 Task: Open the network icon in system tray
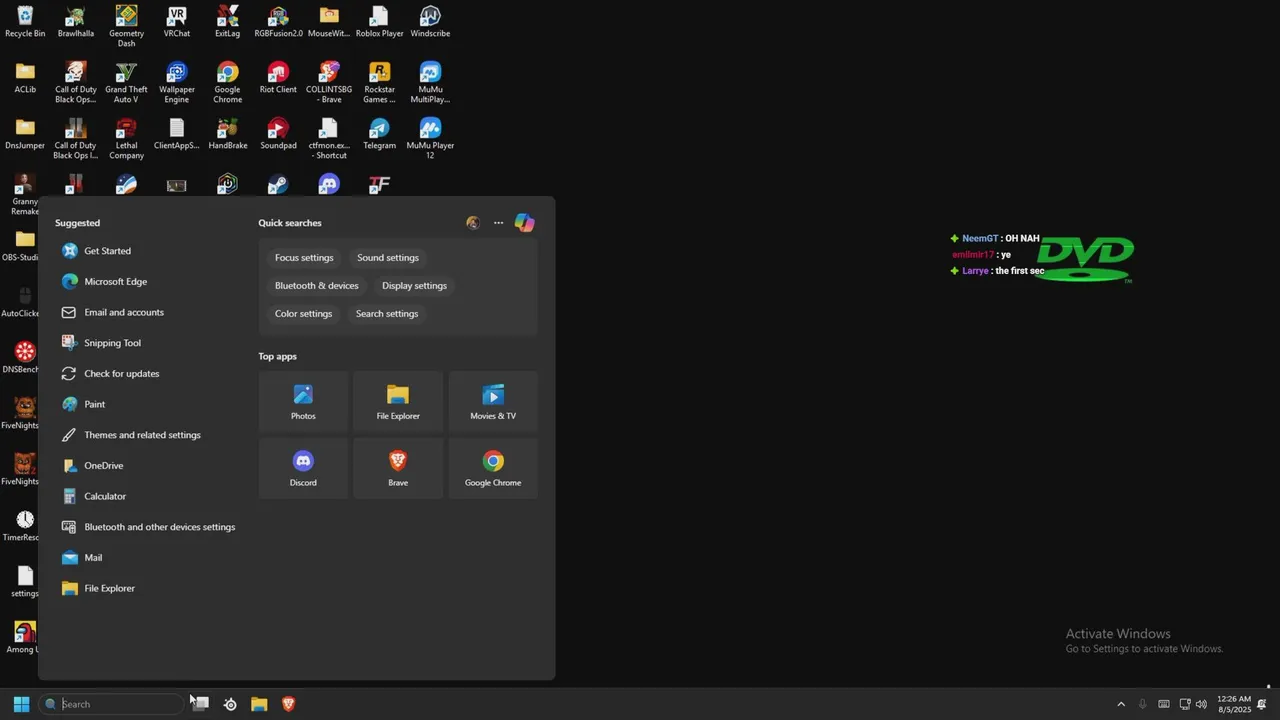(1185, 704)
